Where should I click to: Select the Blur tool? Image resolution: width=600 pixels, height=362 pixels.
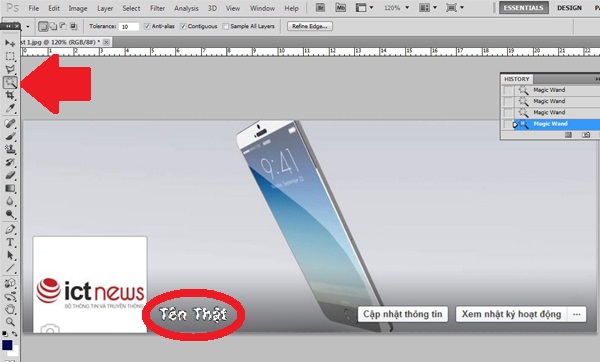click(10, 201)
